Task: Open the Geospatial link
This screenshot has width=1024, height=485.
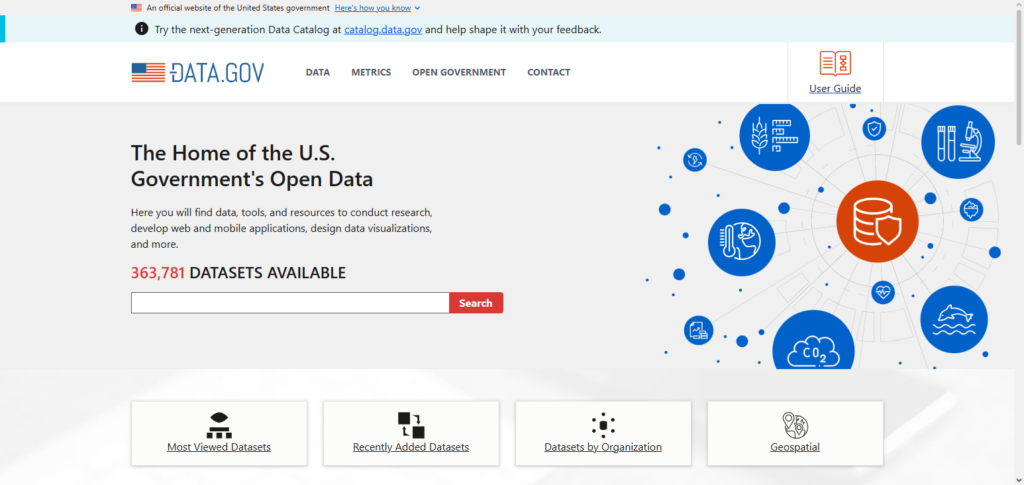Action: pyautogui.click(x=795, y=447)
